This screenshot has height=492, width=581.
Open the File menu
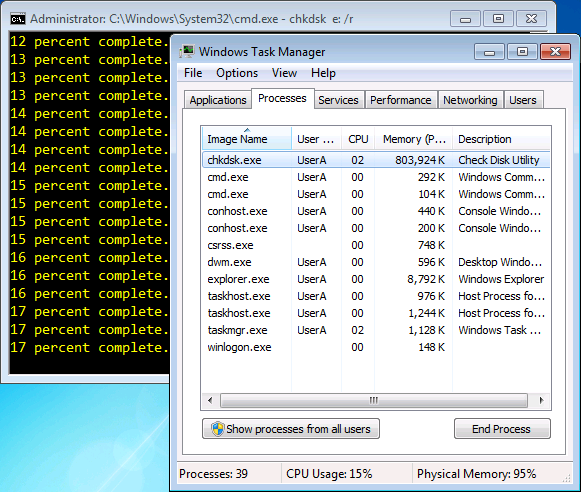[193, 73]
